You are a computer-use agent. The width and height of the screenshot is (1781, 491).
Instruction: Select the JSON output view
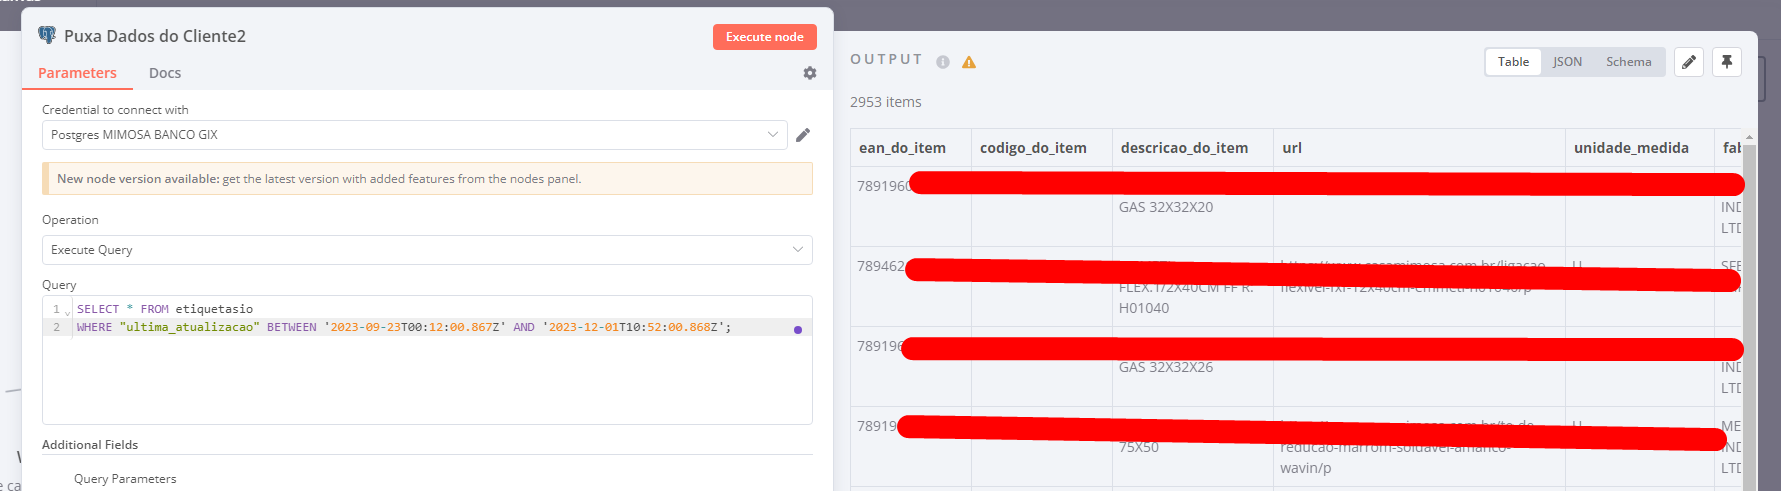click(1567, 62)
